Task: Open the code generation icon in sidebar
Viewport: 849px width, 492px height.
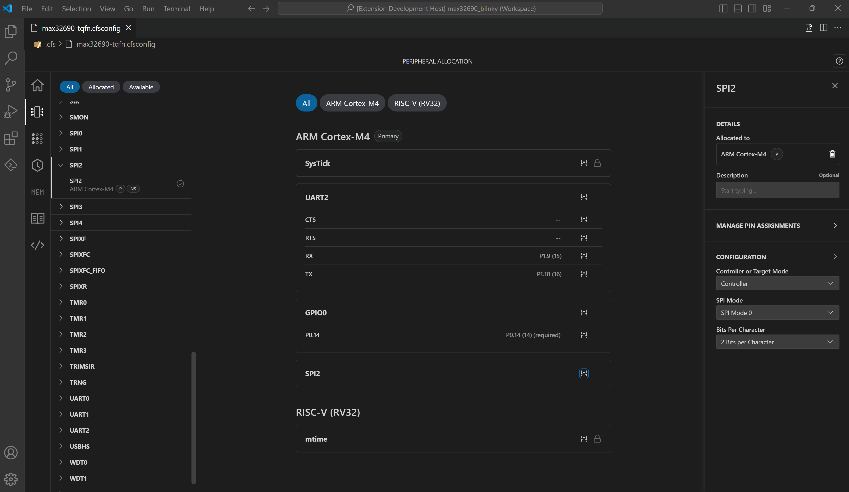Action: (37, 244)
